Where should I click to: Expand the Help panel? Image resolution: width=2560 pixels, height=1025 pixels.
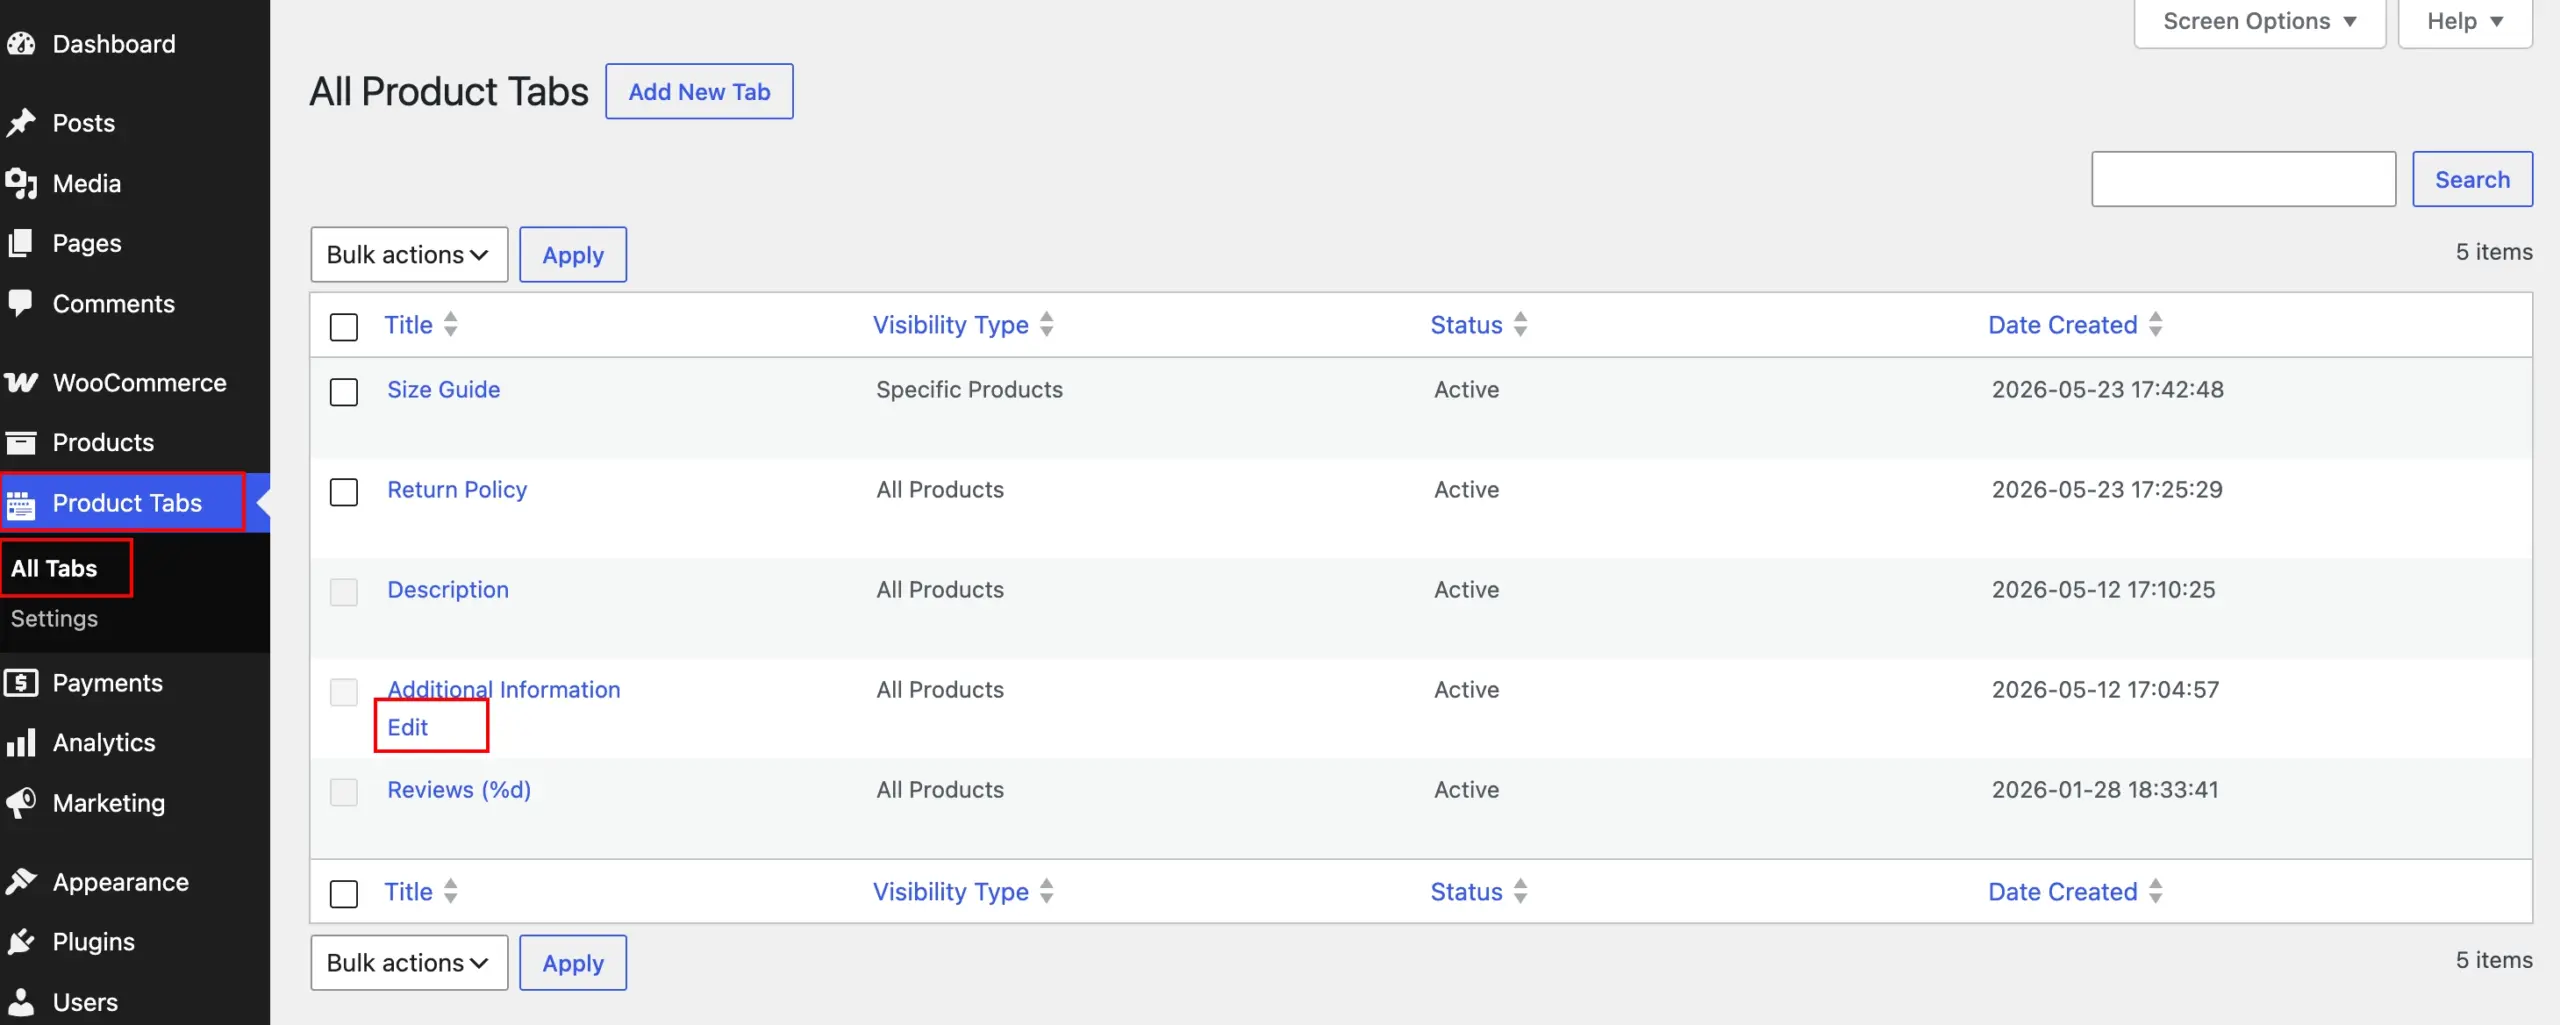(x=2465, y=21)
